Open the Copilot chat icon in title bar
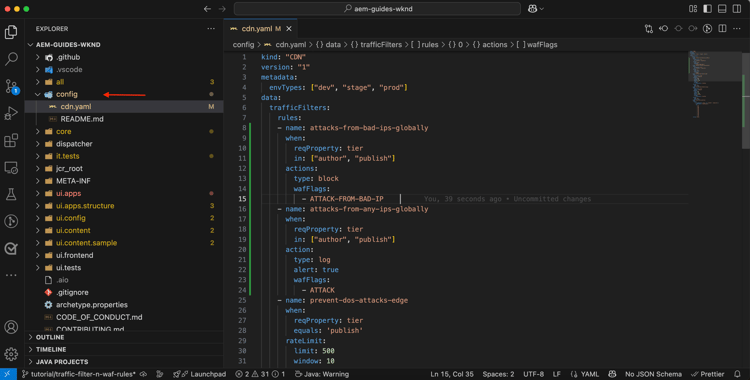 [532, 9]
